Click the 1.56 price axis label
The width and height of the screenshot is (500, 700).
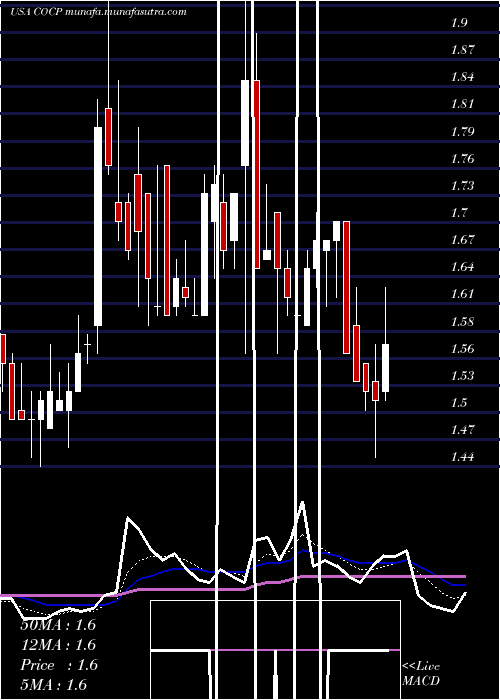click(462, 349)
